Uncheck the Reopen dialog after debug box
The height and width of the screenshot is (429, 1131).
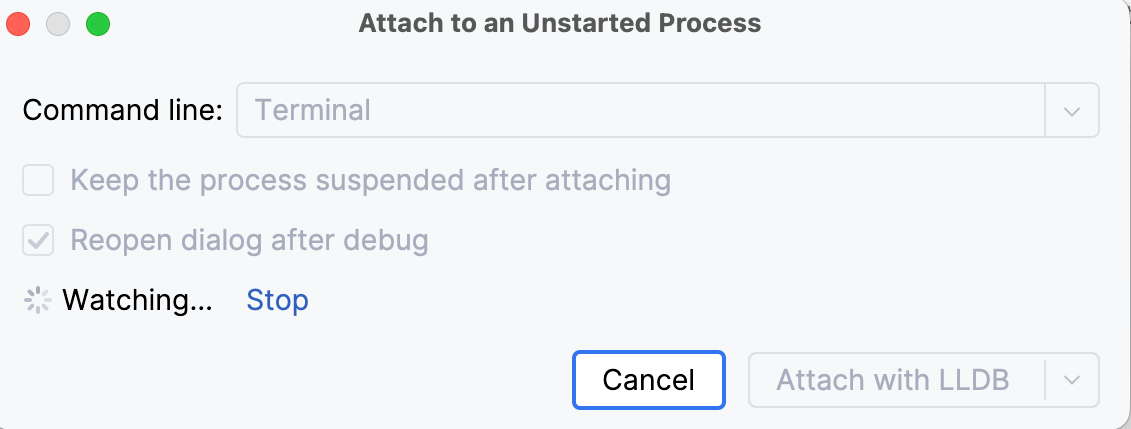pos(38,241)
